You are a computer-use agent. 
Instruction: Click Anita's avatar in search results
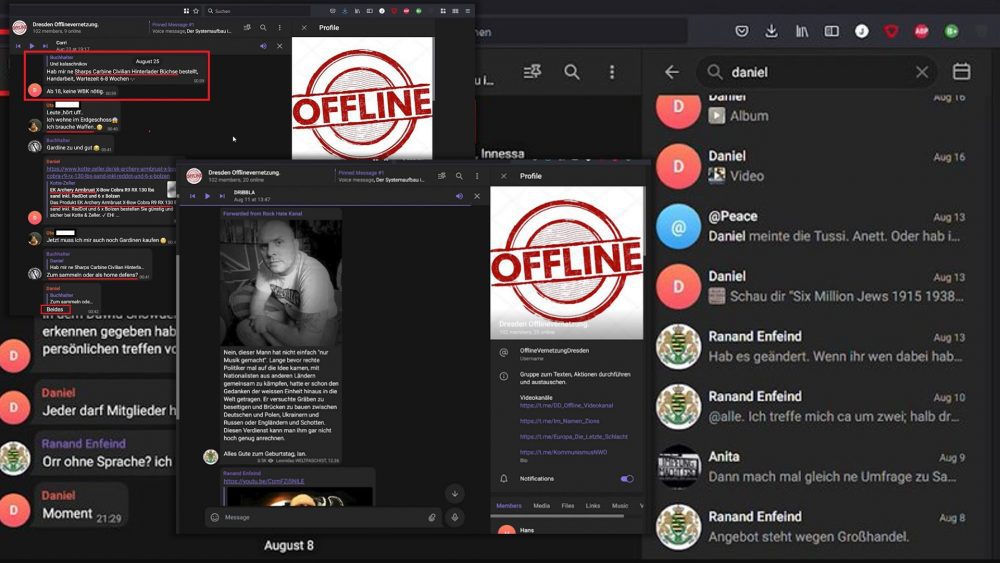tap(678, 467)
